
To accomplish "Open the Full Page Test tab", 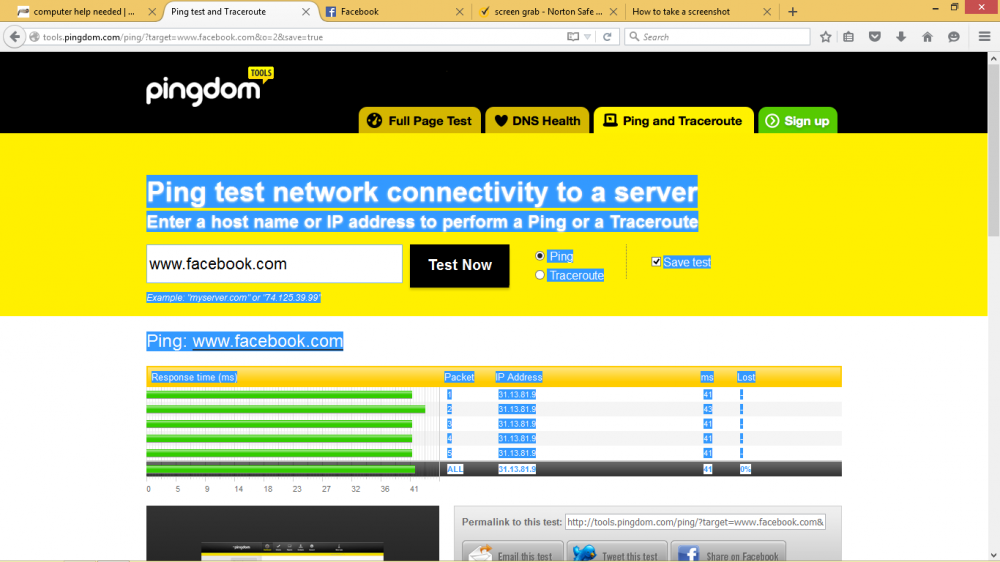I will [420, 121].
